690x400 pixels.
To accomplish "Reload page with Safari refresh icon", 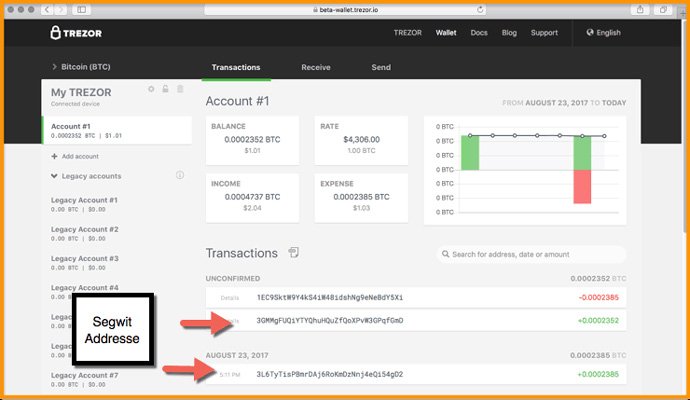I will pyautogui.click(x=480, y=9).
